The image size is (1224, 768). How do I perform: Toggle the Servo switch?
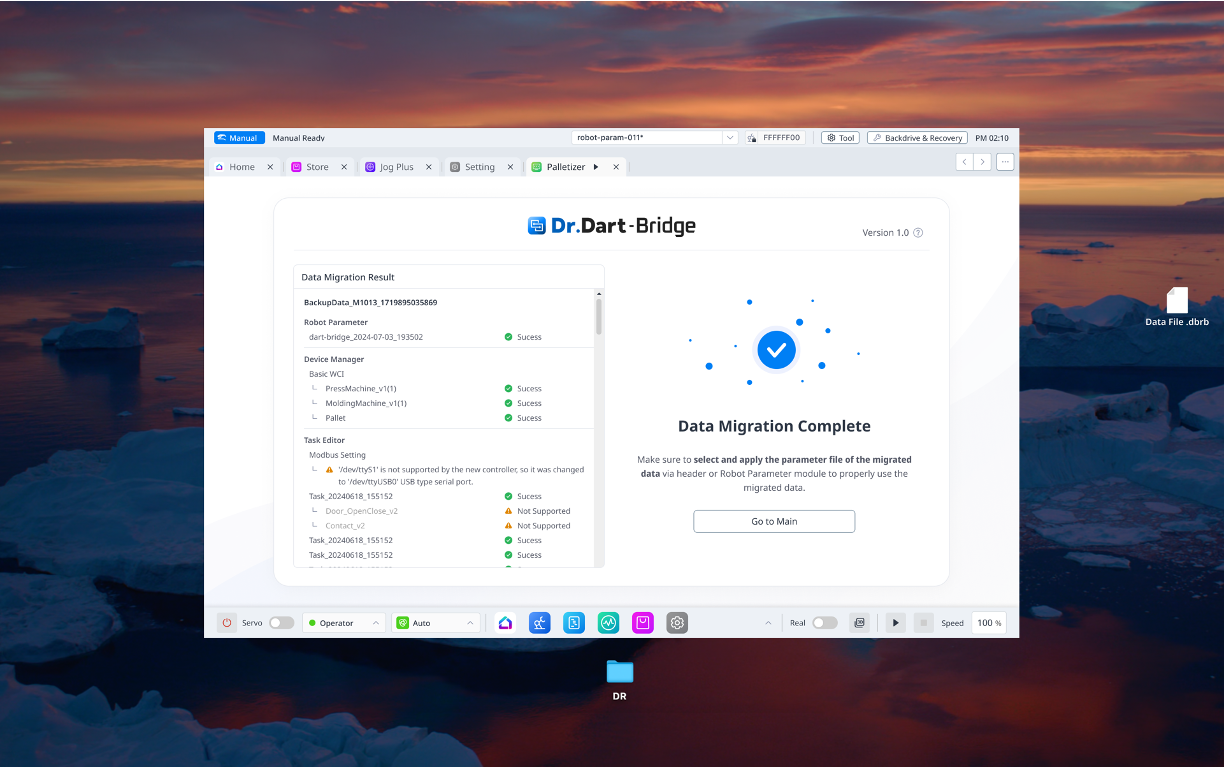[281, 623]
